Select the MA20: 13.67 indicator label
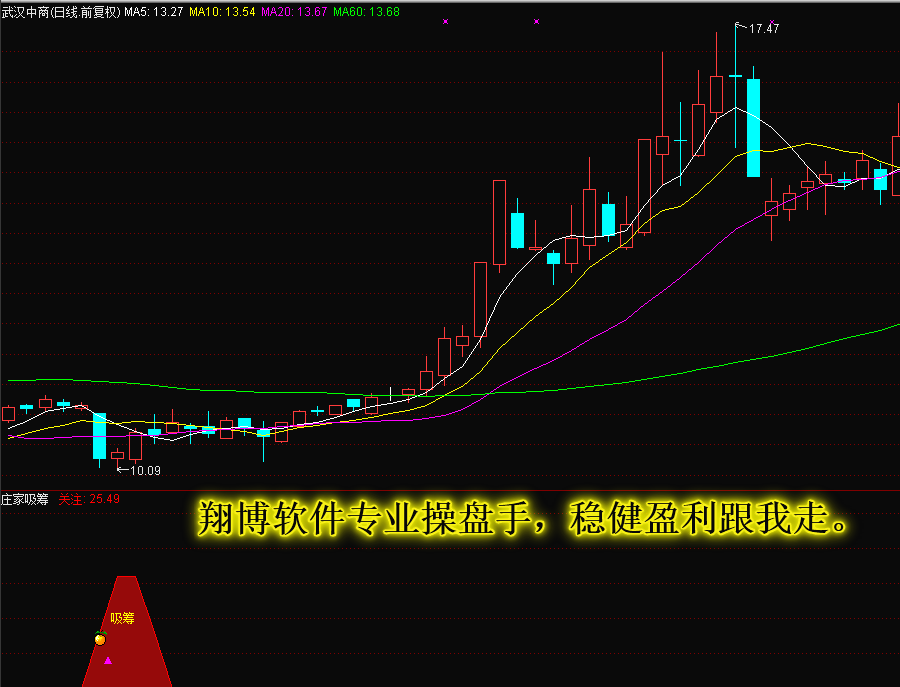The width and height of the screenshot is (900, 687). point(294,12)
